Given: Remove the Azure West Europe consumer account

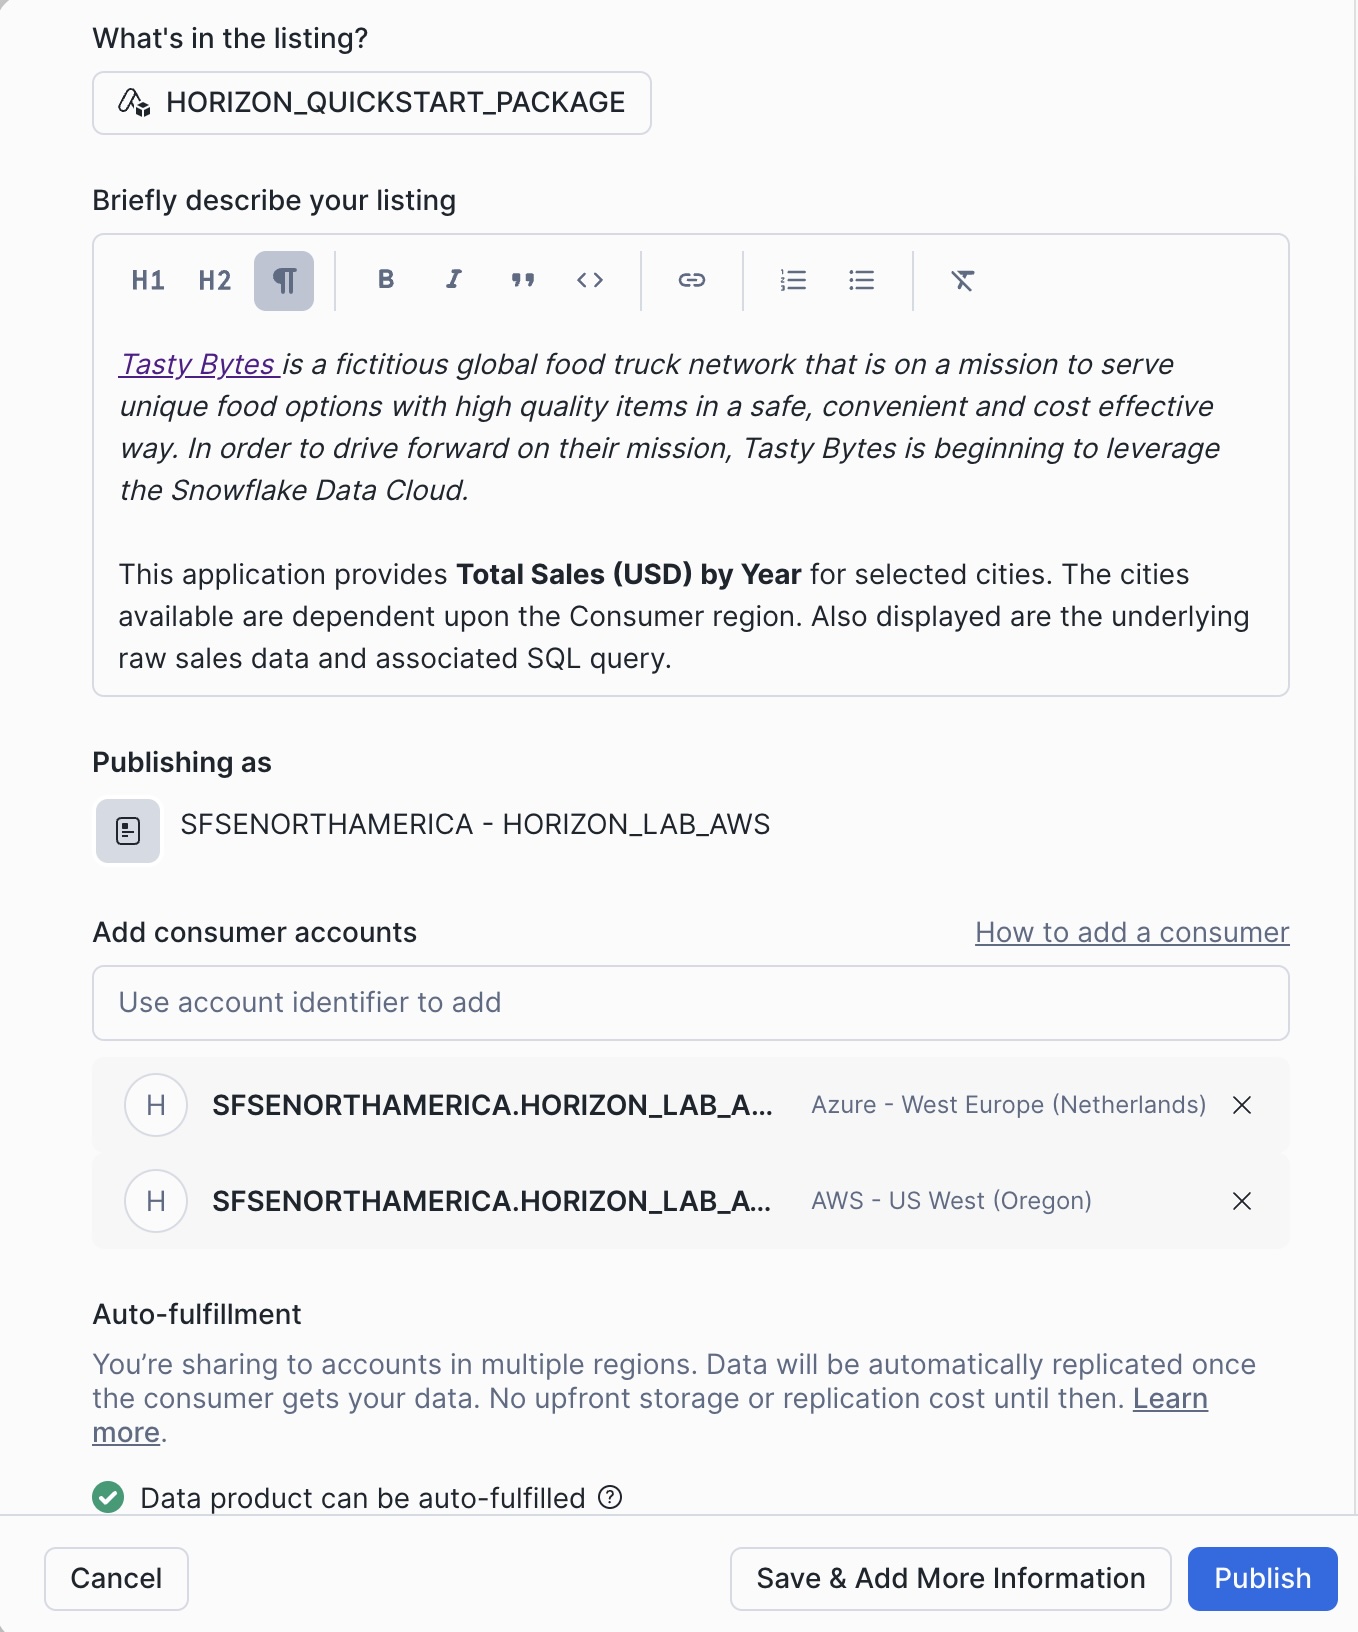Looking at the screenshot, I should click(x=1242, y=1105).
